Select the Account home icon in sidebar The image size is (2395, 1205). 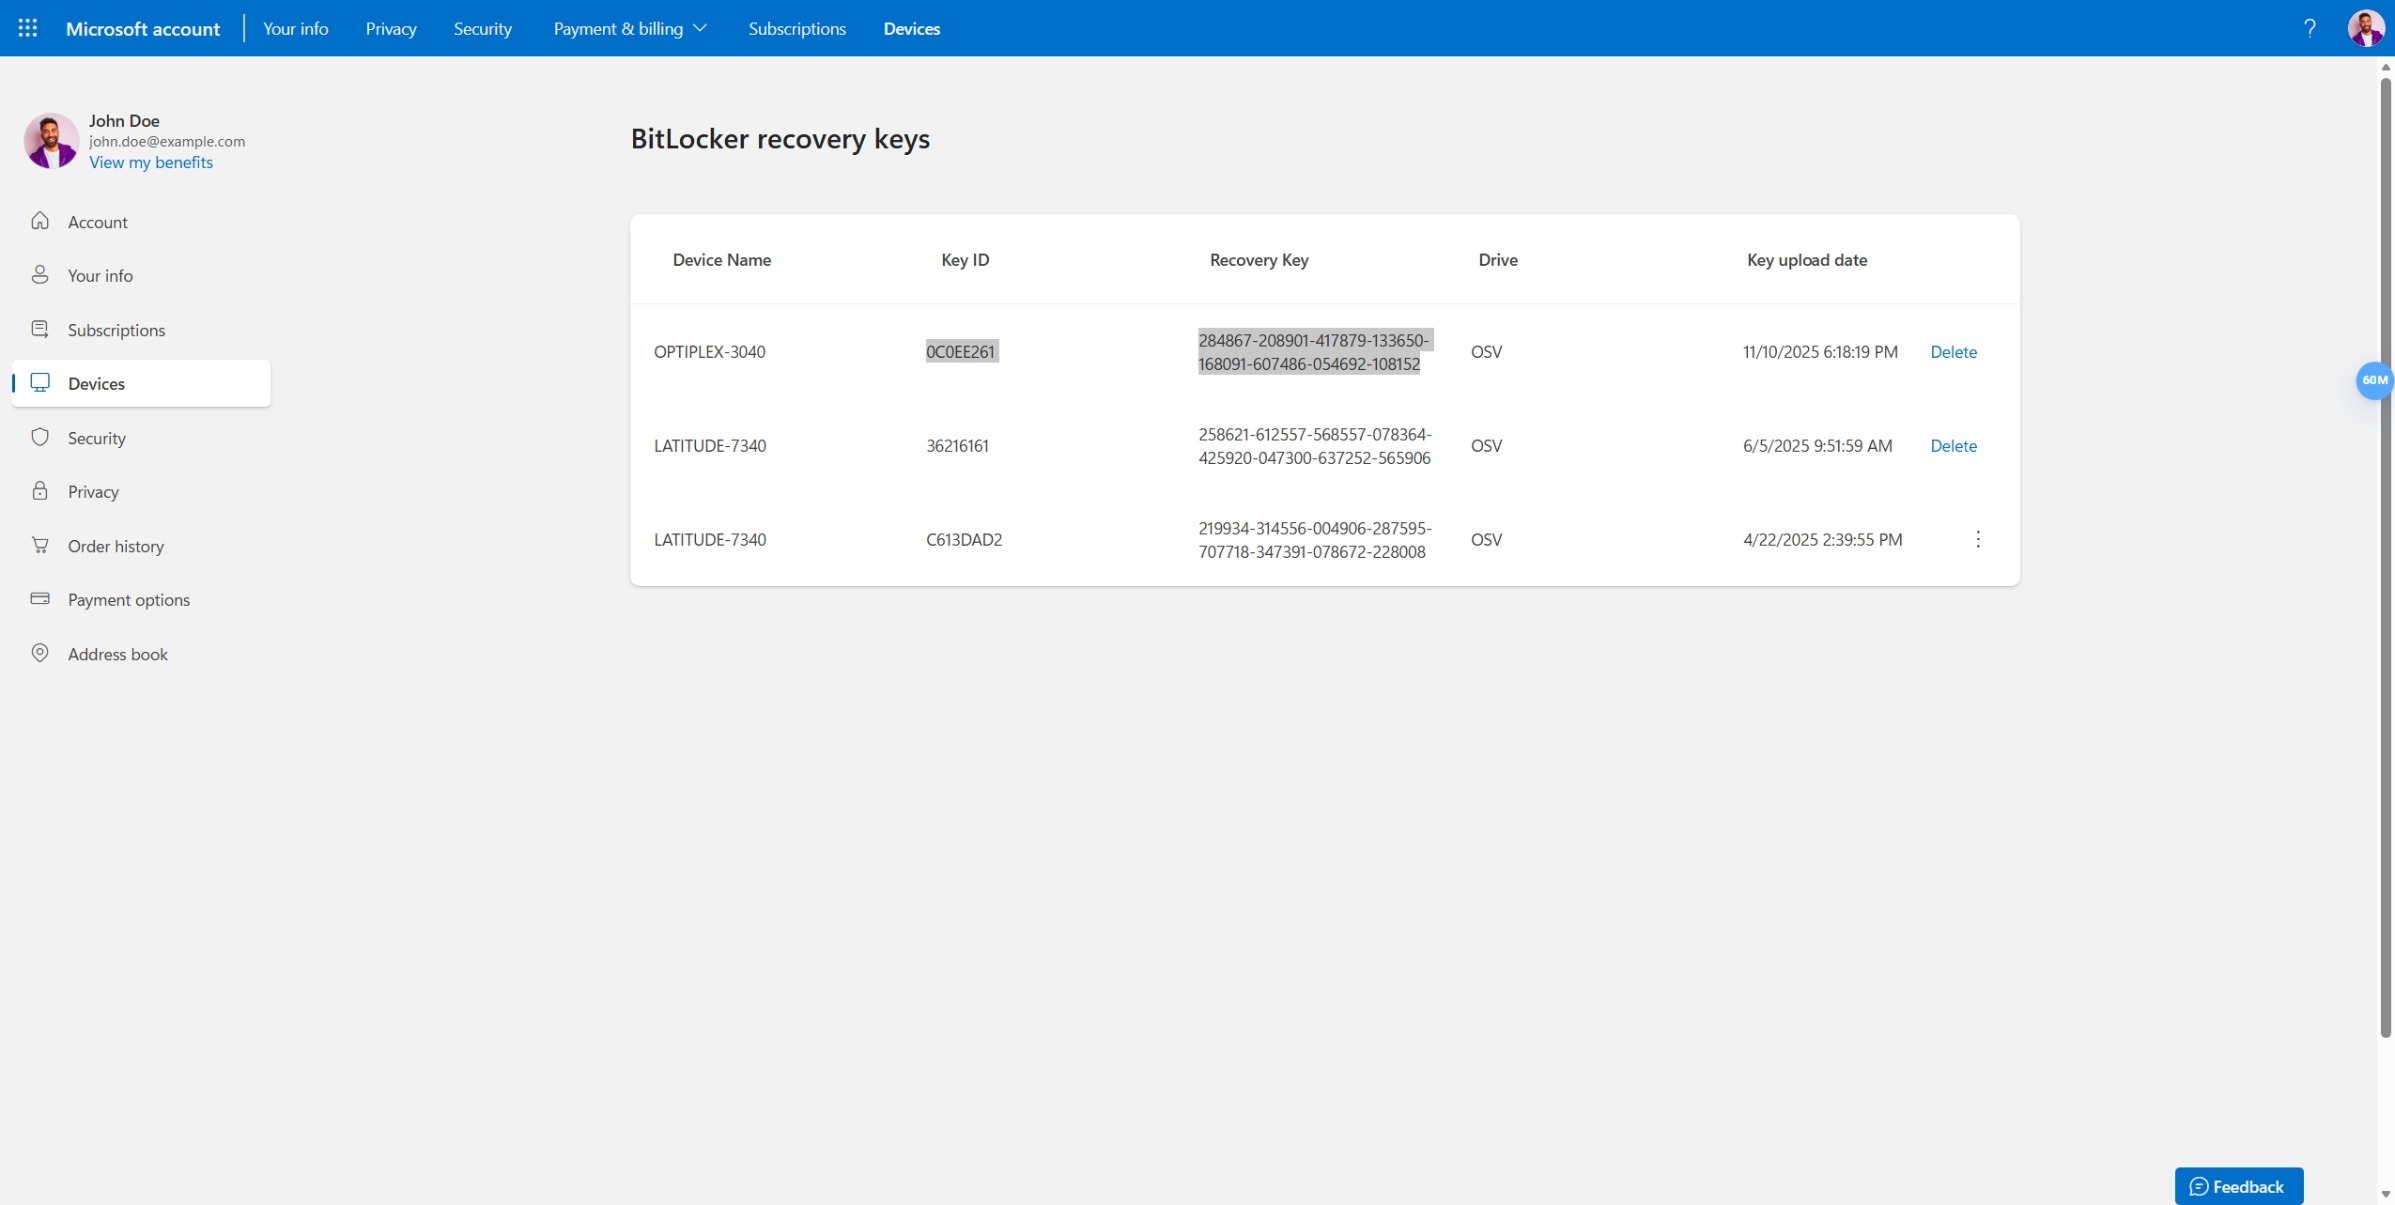click(x=40, y=221)
